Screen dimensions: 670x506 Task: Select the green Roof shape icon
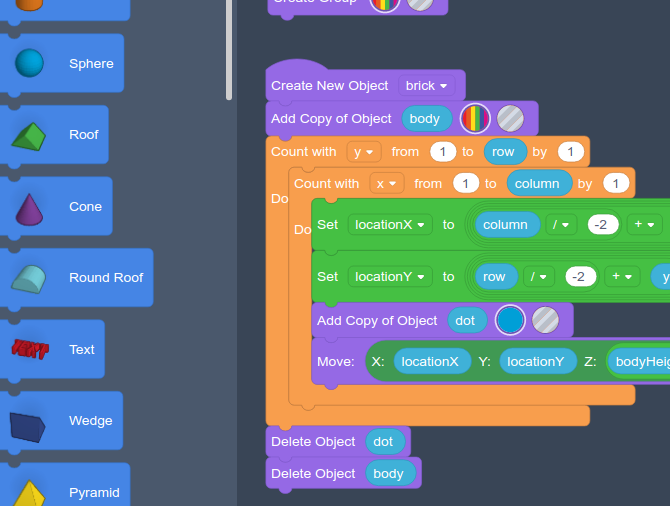point(29,137)
